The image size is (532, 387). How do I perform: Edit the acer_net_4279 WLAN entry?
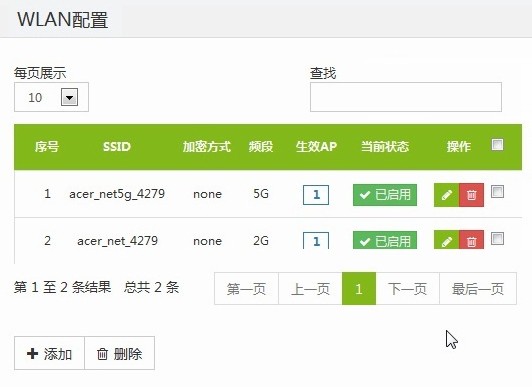click(446, 240)
